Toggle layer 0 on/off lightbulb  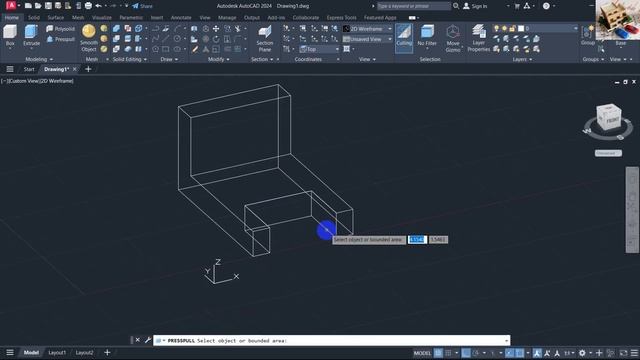coord(496,29)
